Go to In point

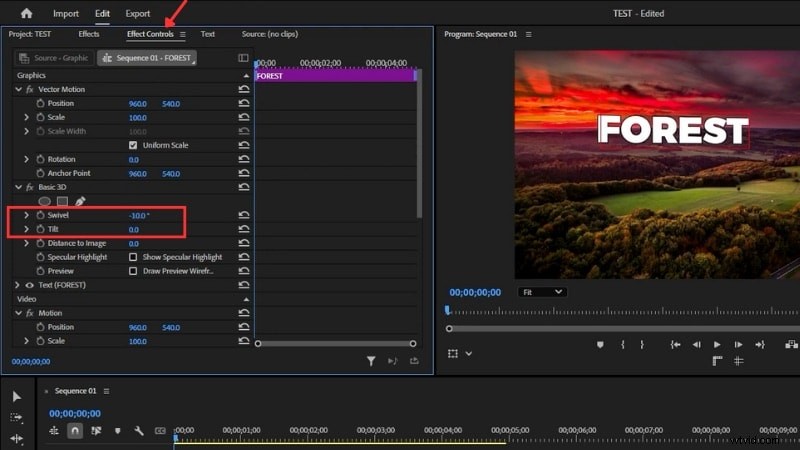pos(675,345)
